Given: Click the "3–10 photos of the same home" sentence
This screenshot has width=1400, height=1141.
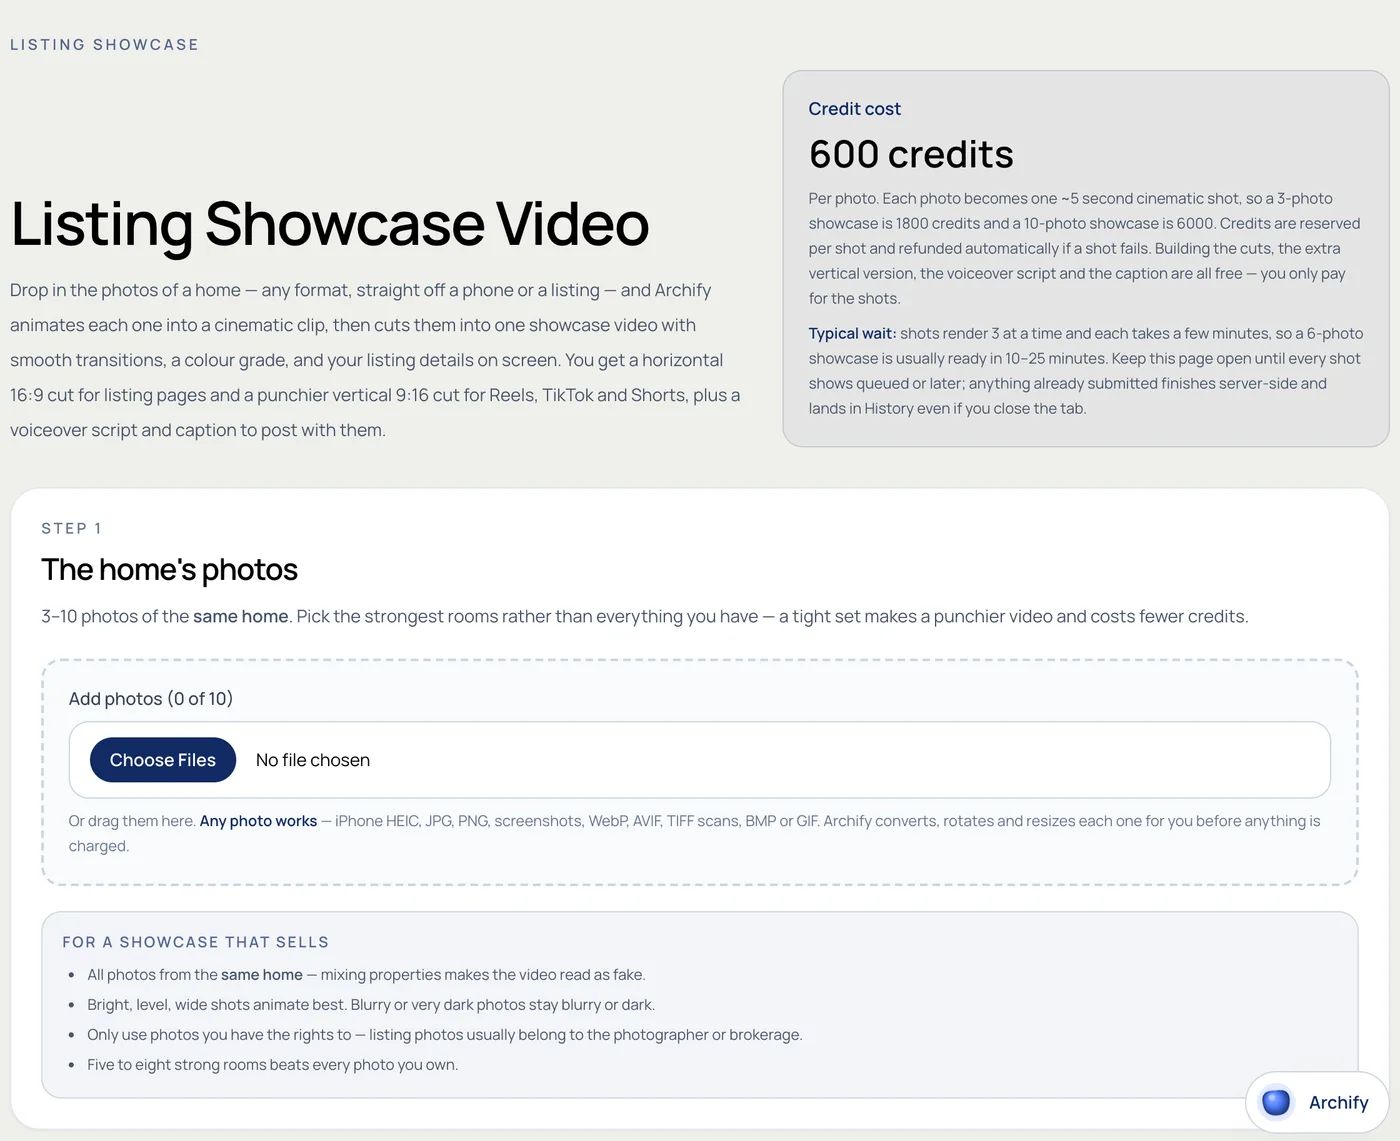Looking at the screenshot, I should 645,617.
